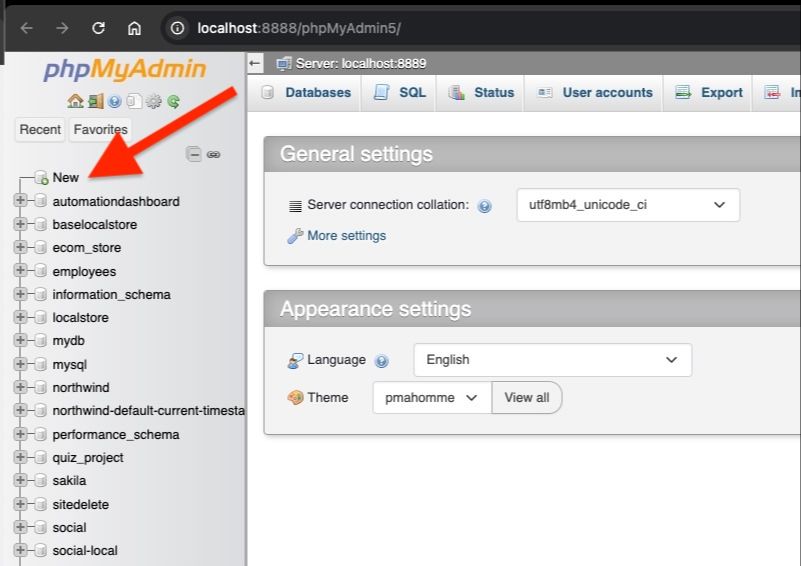Screen dimensions: 801x566
Task: Open phpMyAdmin documentation question icon
Action: click(x=115, y=102)
